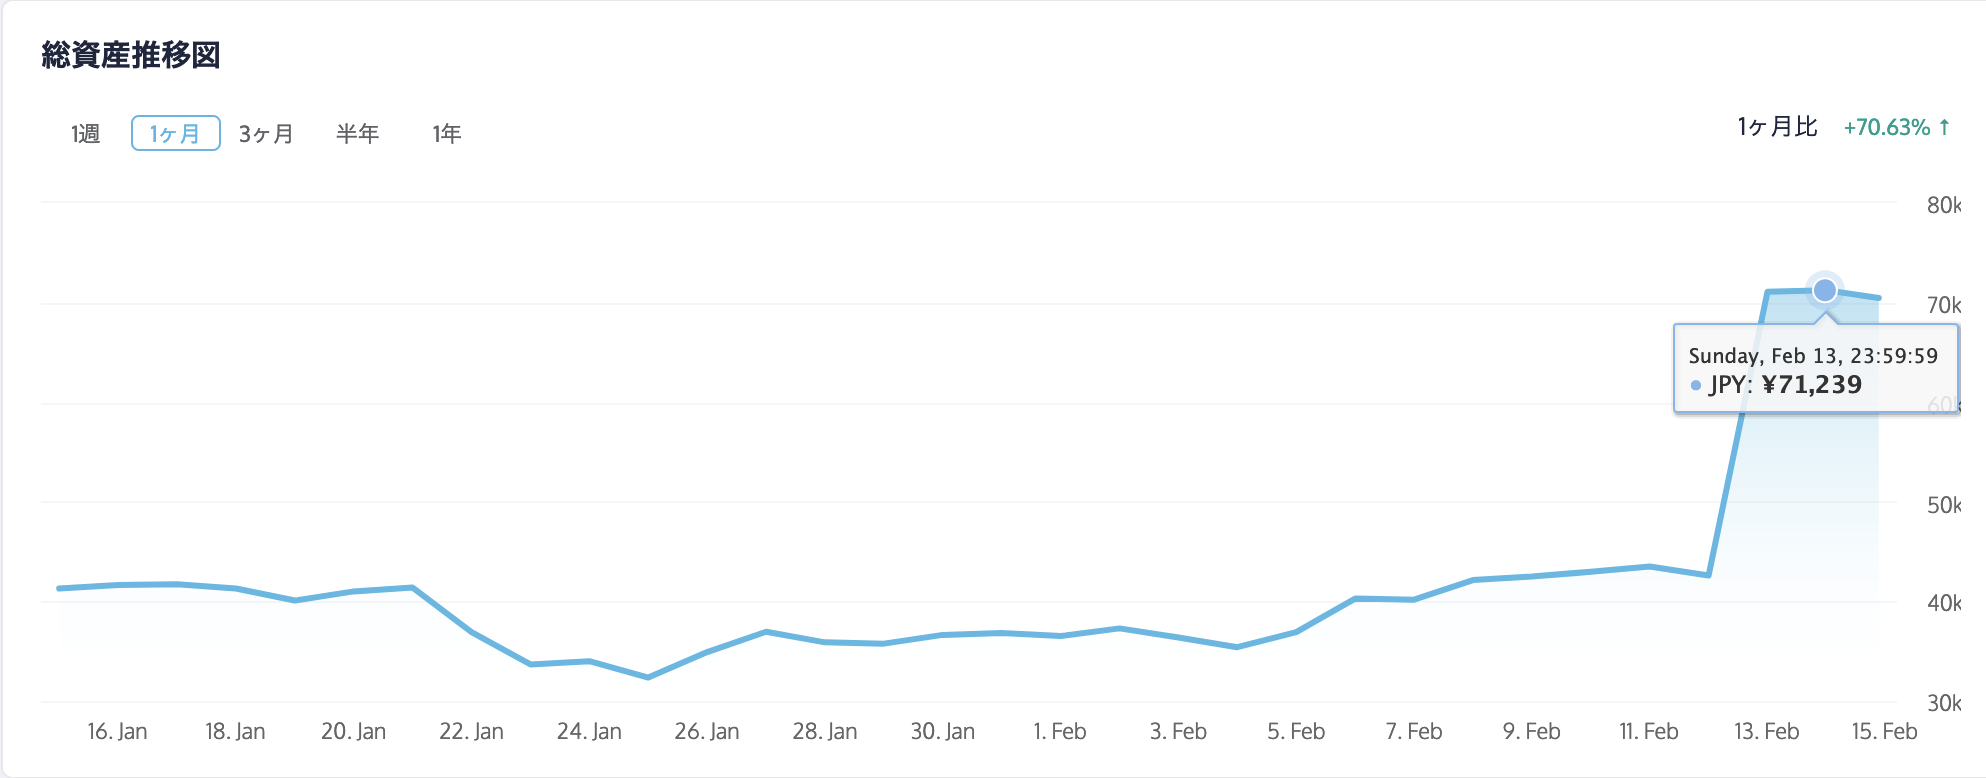Click the 16. Jan x-axis label
This screenshot has height=778, width=1986.
coord(117,732)
